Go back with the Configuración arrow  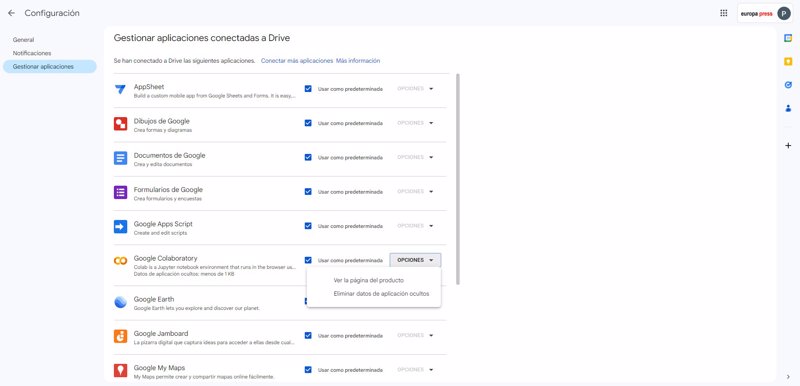(x=11, y=13)
